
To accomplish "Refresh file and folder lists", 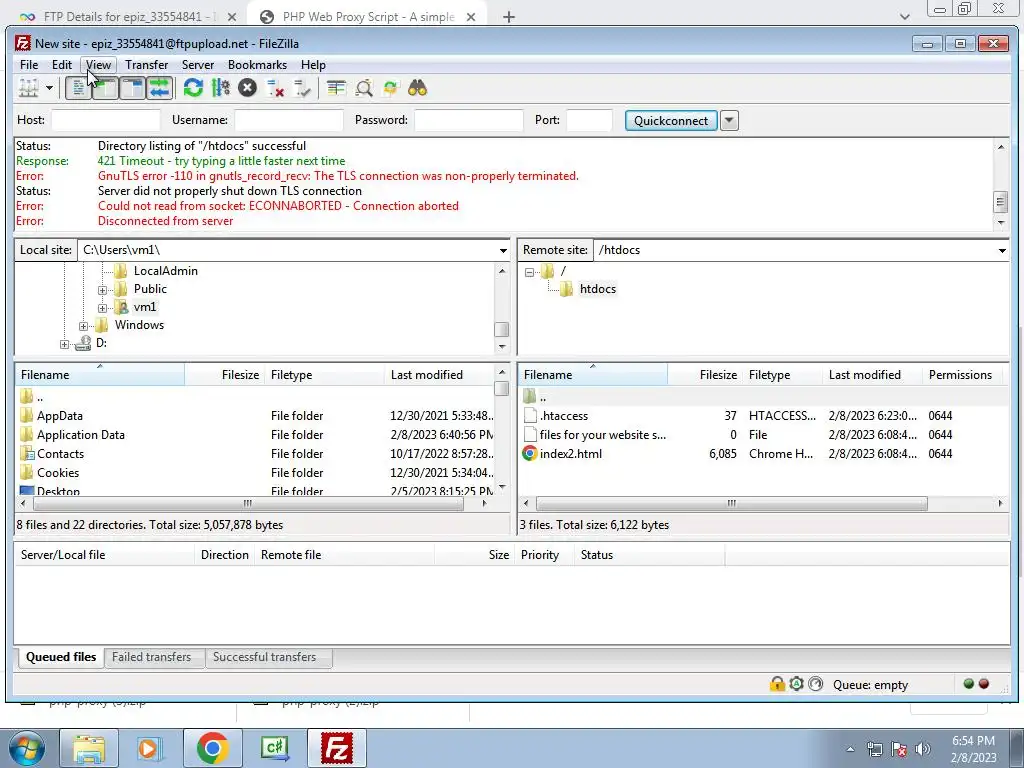I will coord(193,88).
